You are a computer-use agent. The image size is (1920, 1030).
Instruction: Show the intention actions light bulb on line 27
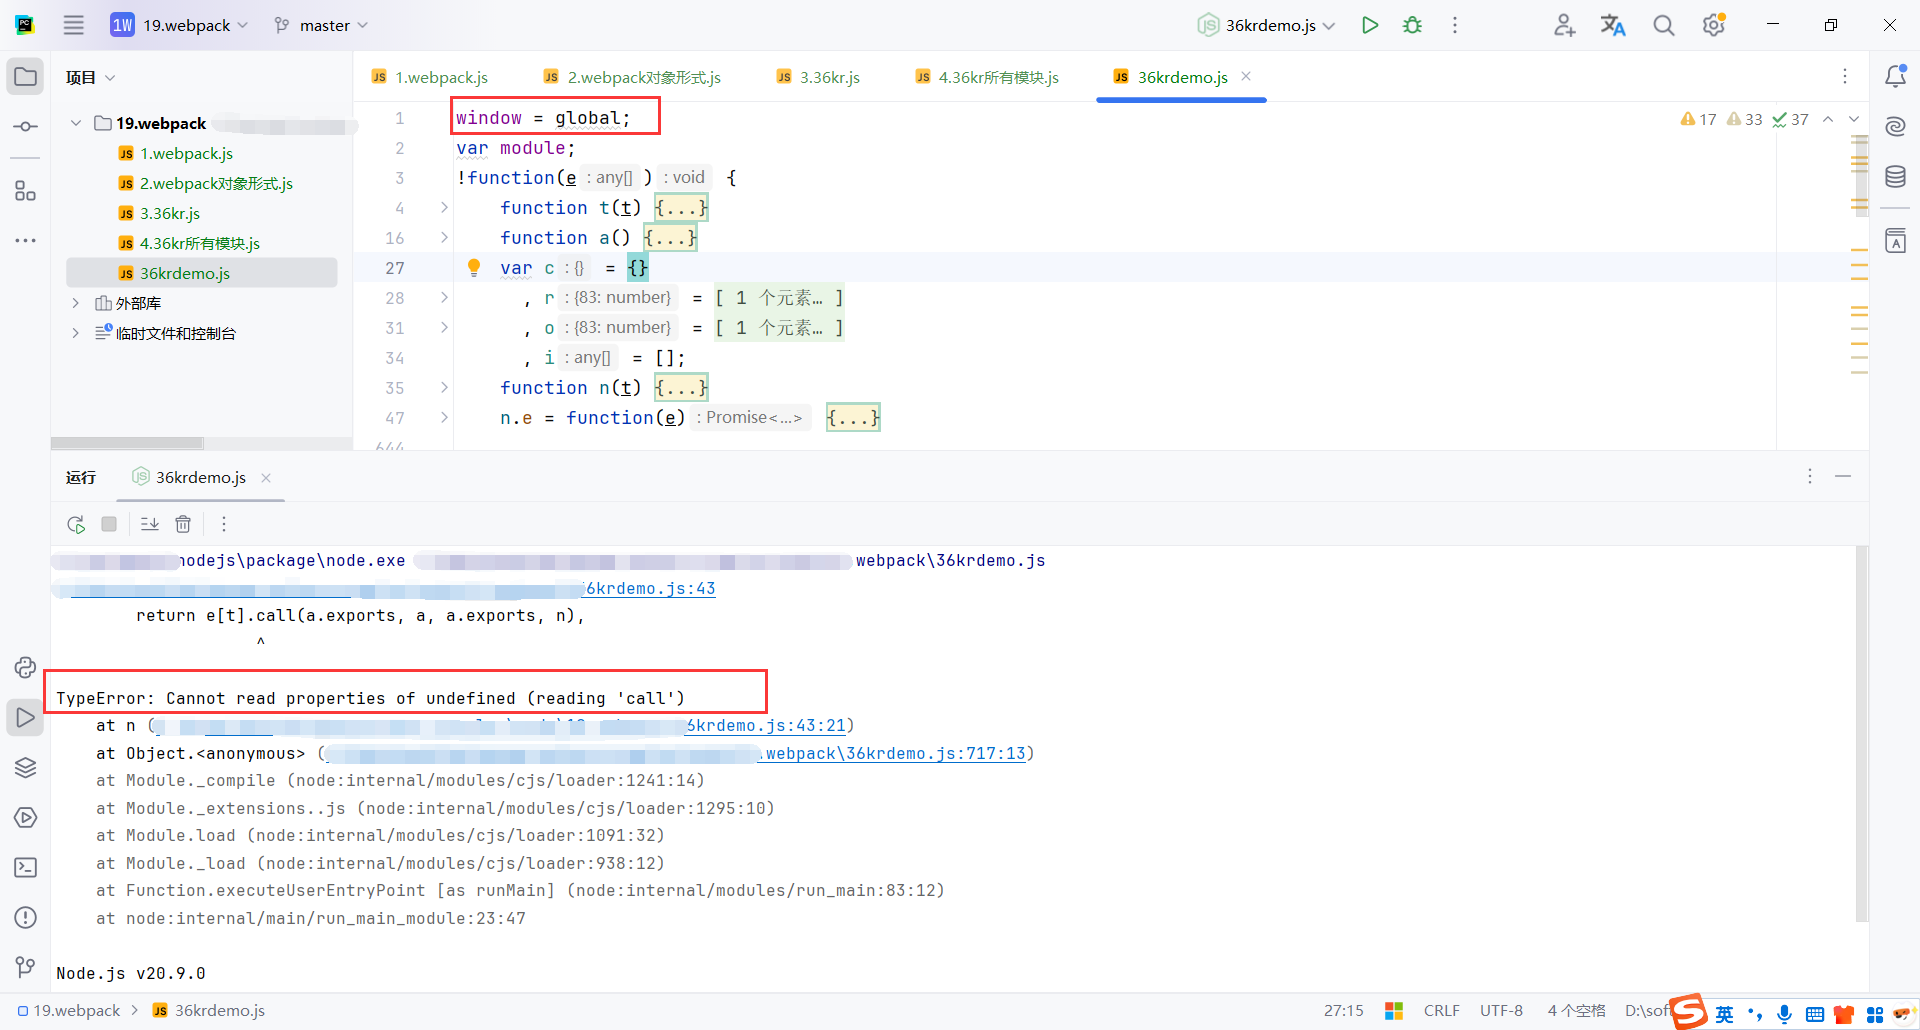pyautogui.click(x=473, y=267)
